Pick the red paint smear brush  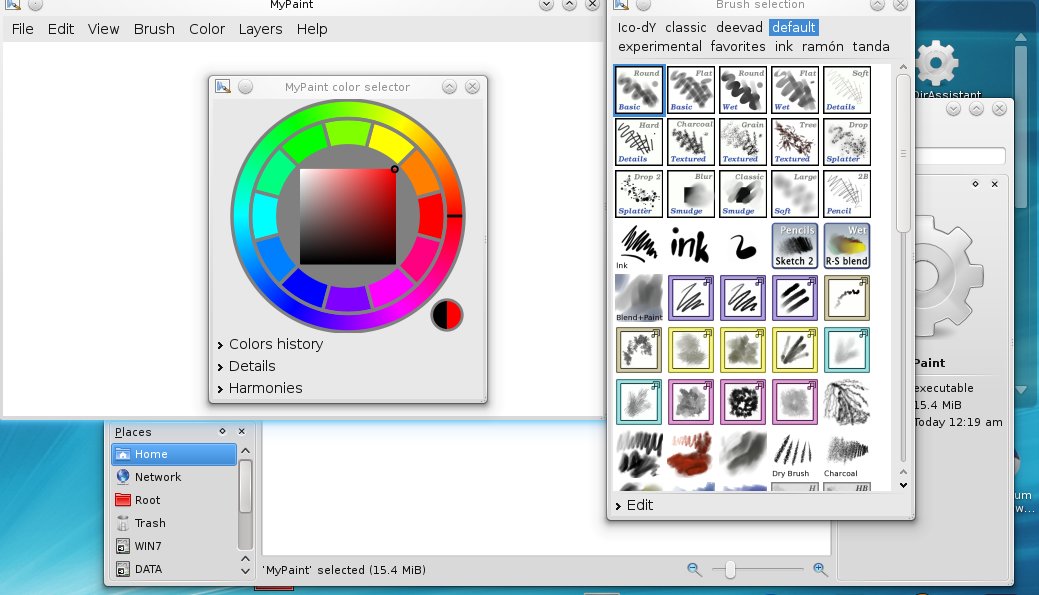690,455
